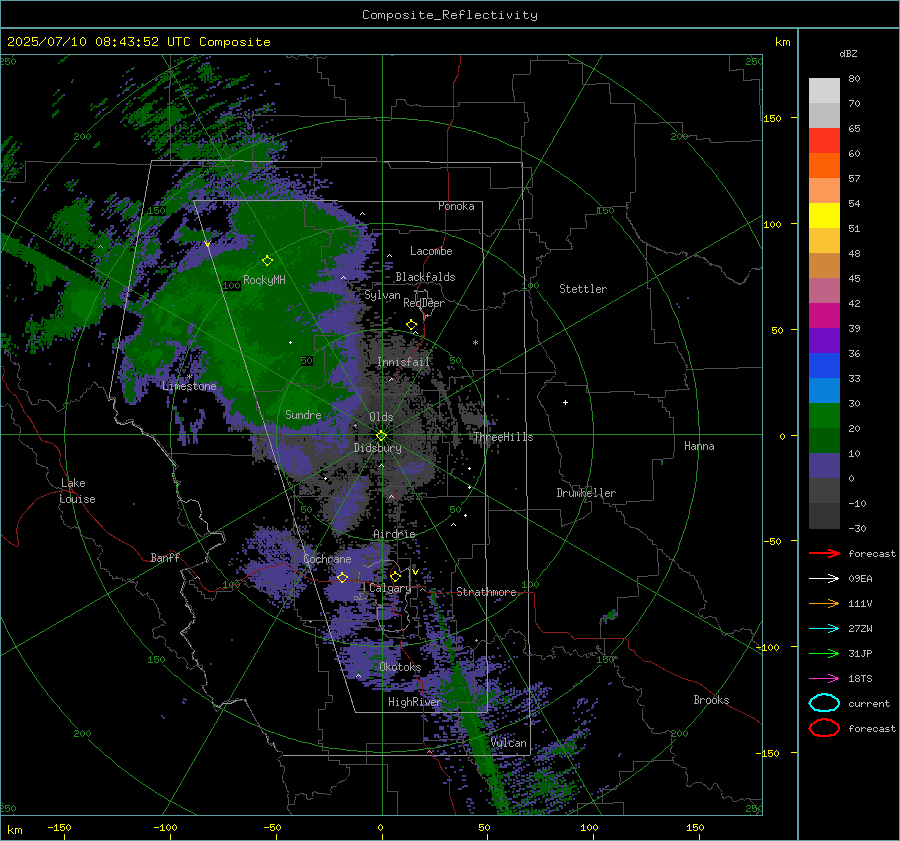The image size is (900, 841).
Task: Select the bright orange 60–57 dBZ swatch
Action: pos(824,166)
